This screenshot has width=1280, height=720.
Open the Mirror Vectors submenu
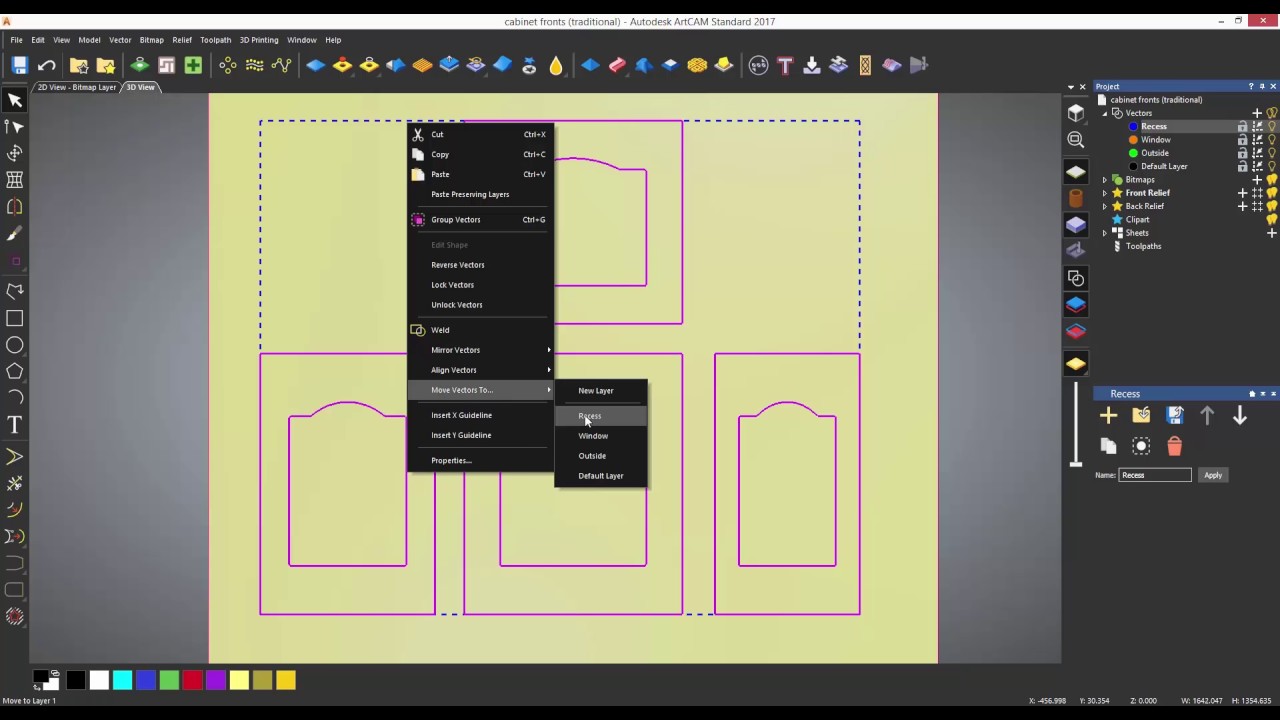click(480, 350)
